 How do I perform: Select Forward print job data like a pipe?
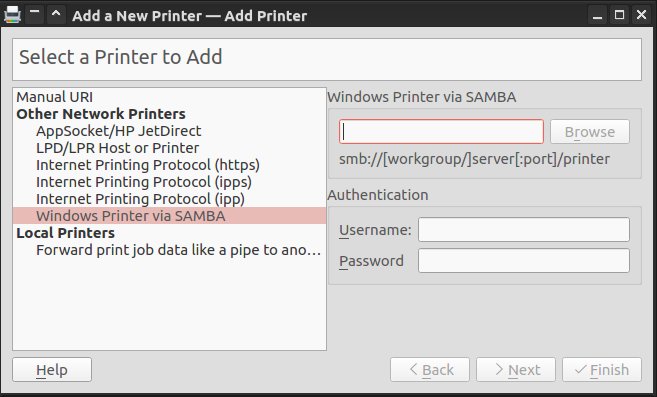(169, 250)
